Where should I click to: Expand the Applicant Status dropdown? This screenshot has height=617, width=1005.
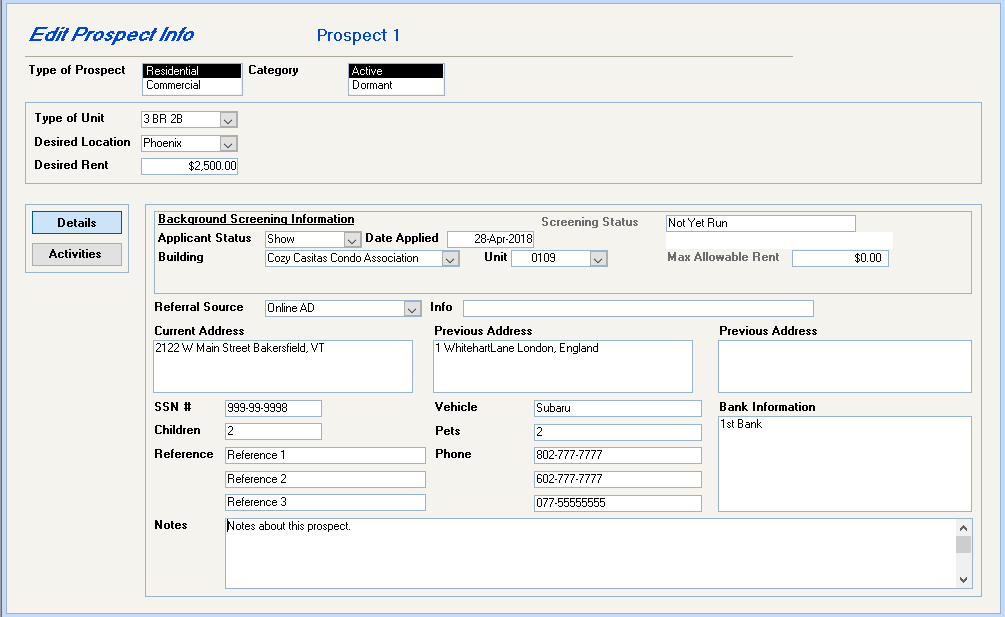pyautogui.click(x=352, y=240)
